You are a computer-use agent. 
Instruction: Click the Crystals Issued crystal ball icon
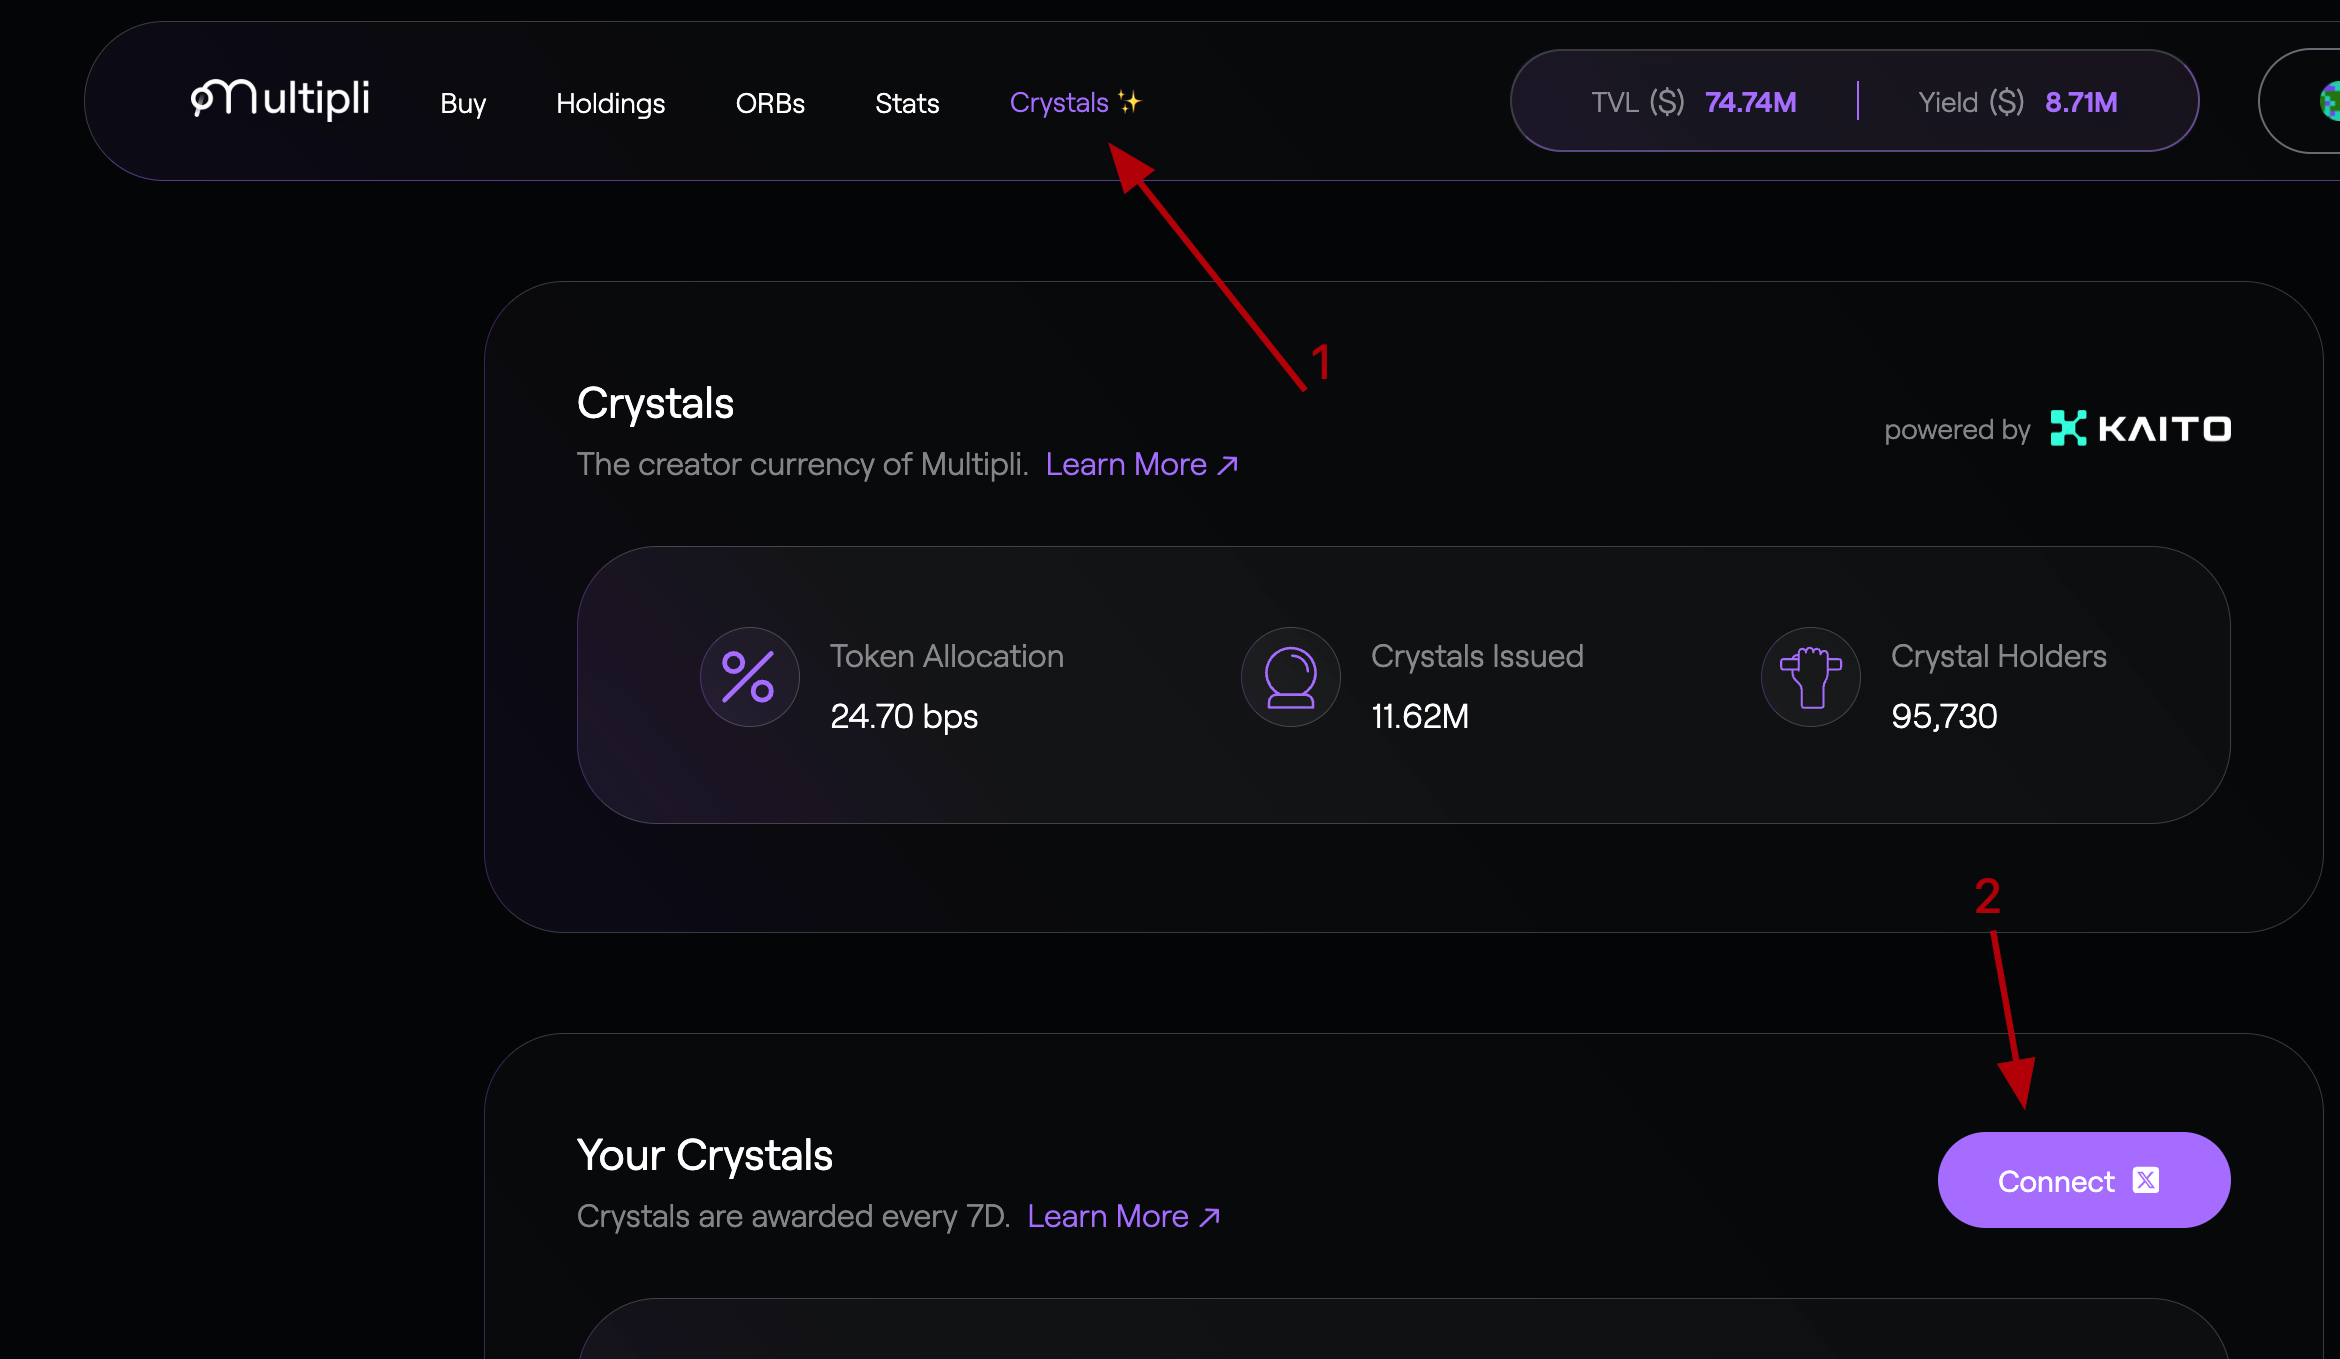(x=1290, y=677)
